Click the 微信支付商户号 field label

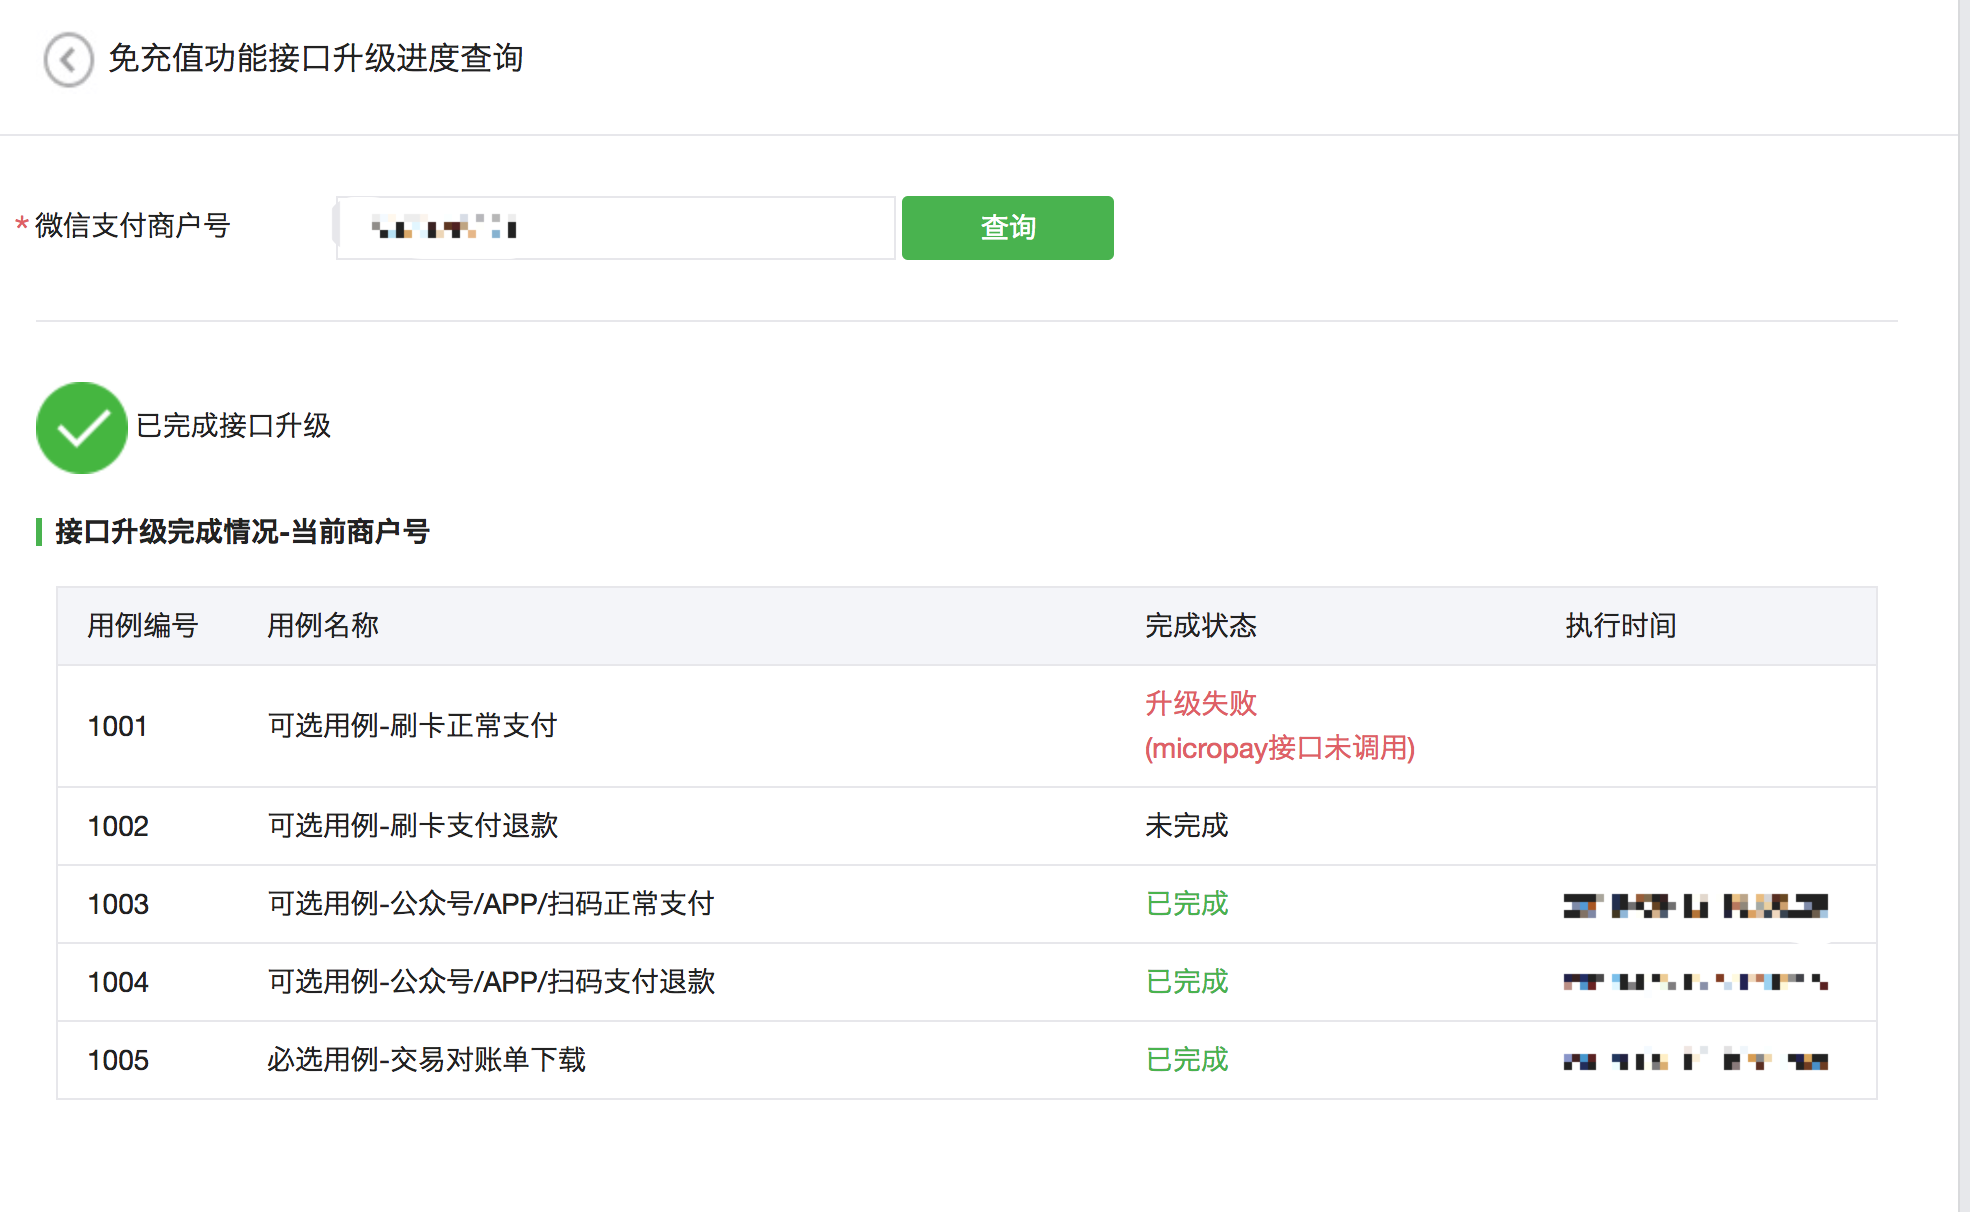point(132,225)
